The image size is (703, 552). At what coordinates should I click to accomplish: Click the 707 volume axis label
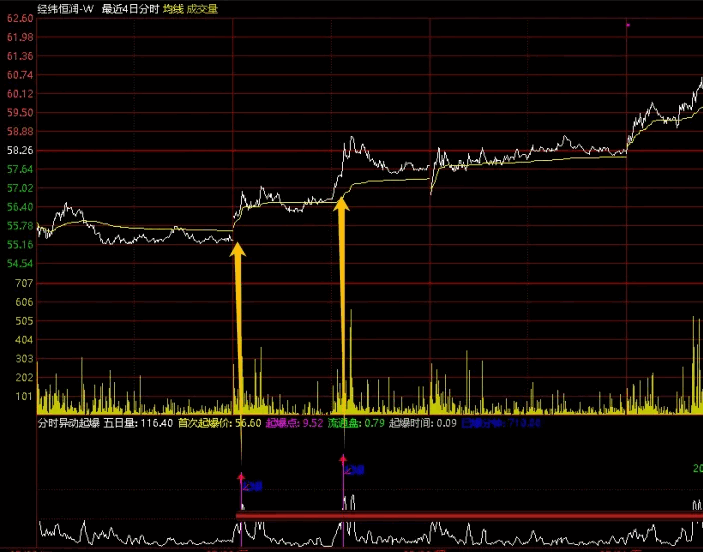24,283
